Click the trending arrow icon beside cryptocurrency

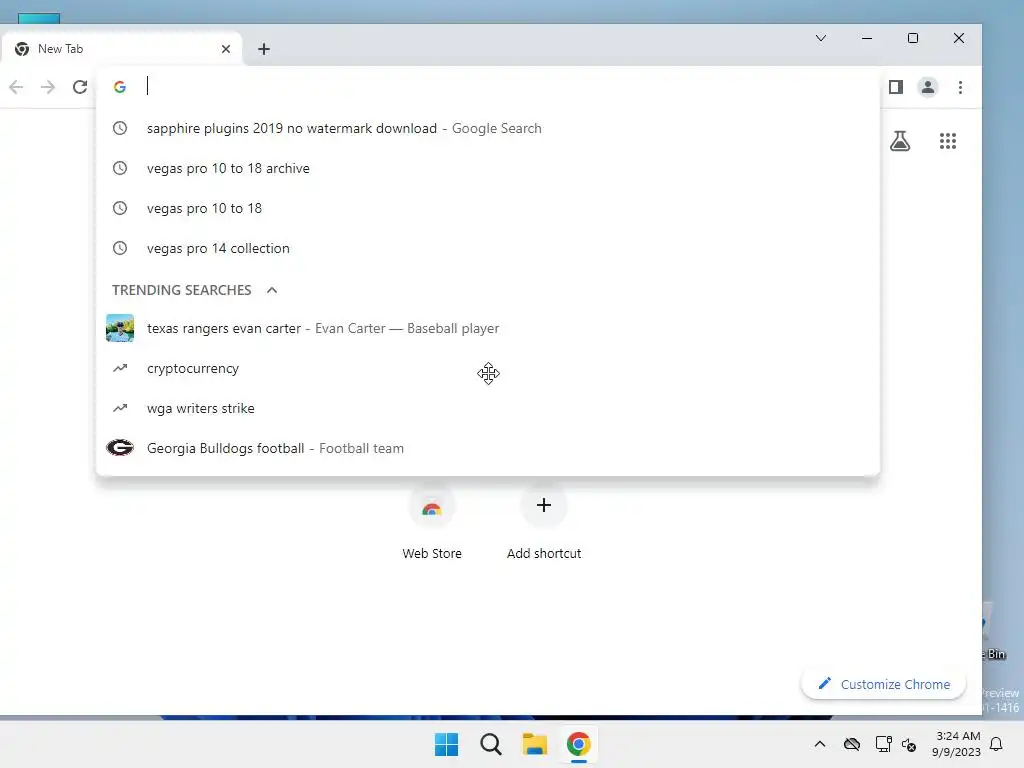coord(120,368)
